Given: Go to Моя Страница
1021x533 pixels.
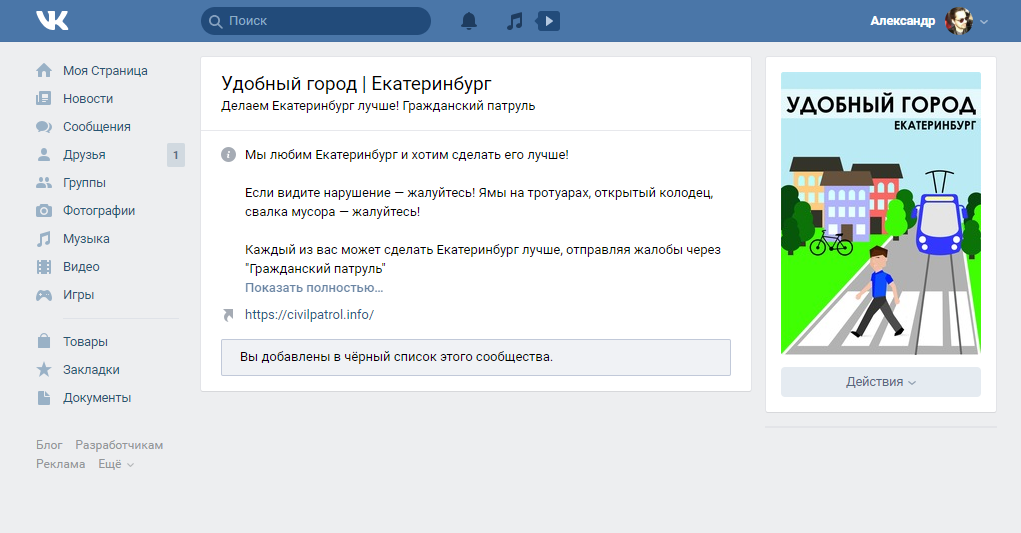Looking at the screenshot, I should [105, 71].
